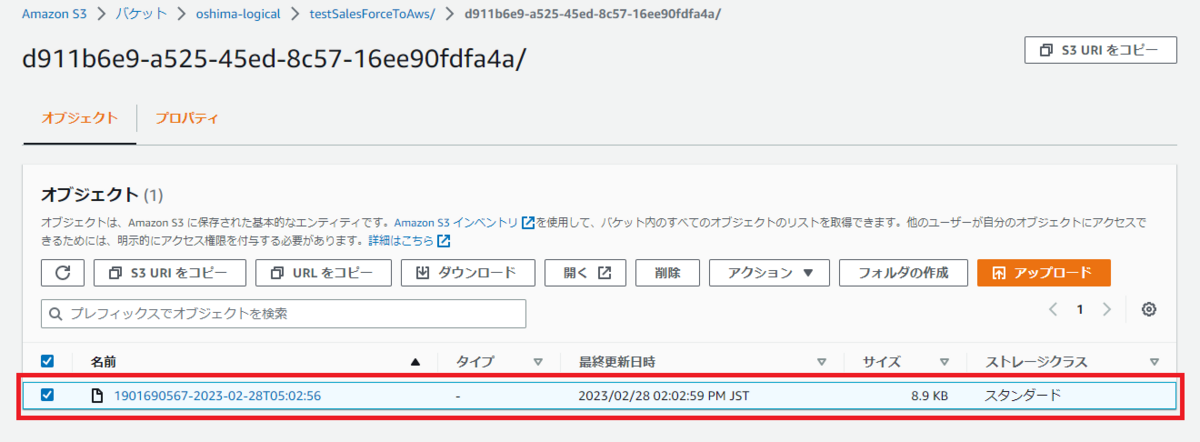Click the top S3 URI をコピー button
The image size is (1200, 442).
coord(1100,50)
